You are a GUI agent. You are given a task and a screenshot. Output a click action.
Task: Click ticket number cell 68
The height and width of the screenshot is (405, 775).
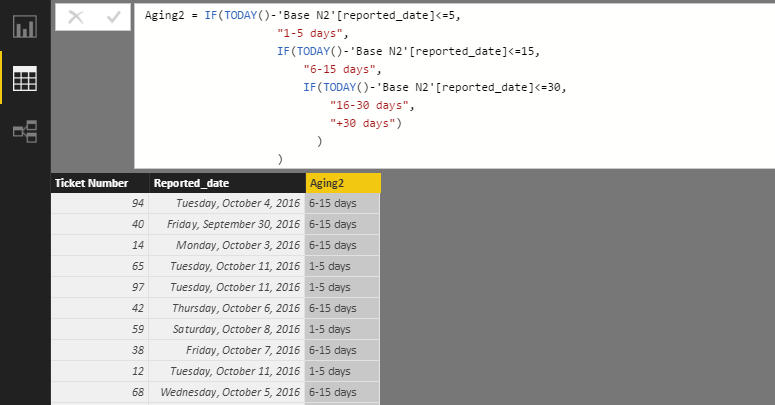tap(100, 392)
